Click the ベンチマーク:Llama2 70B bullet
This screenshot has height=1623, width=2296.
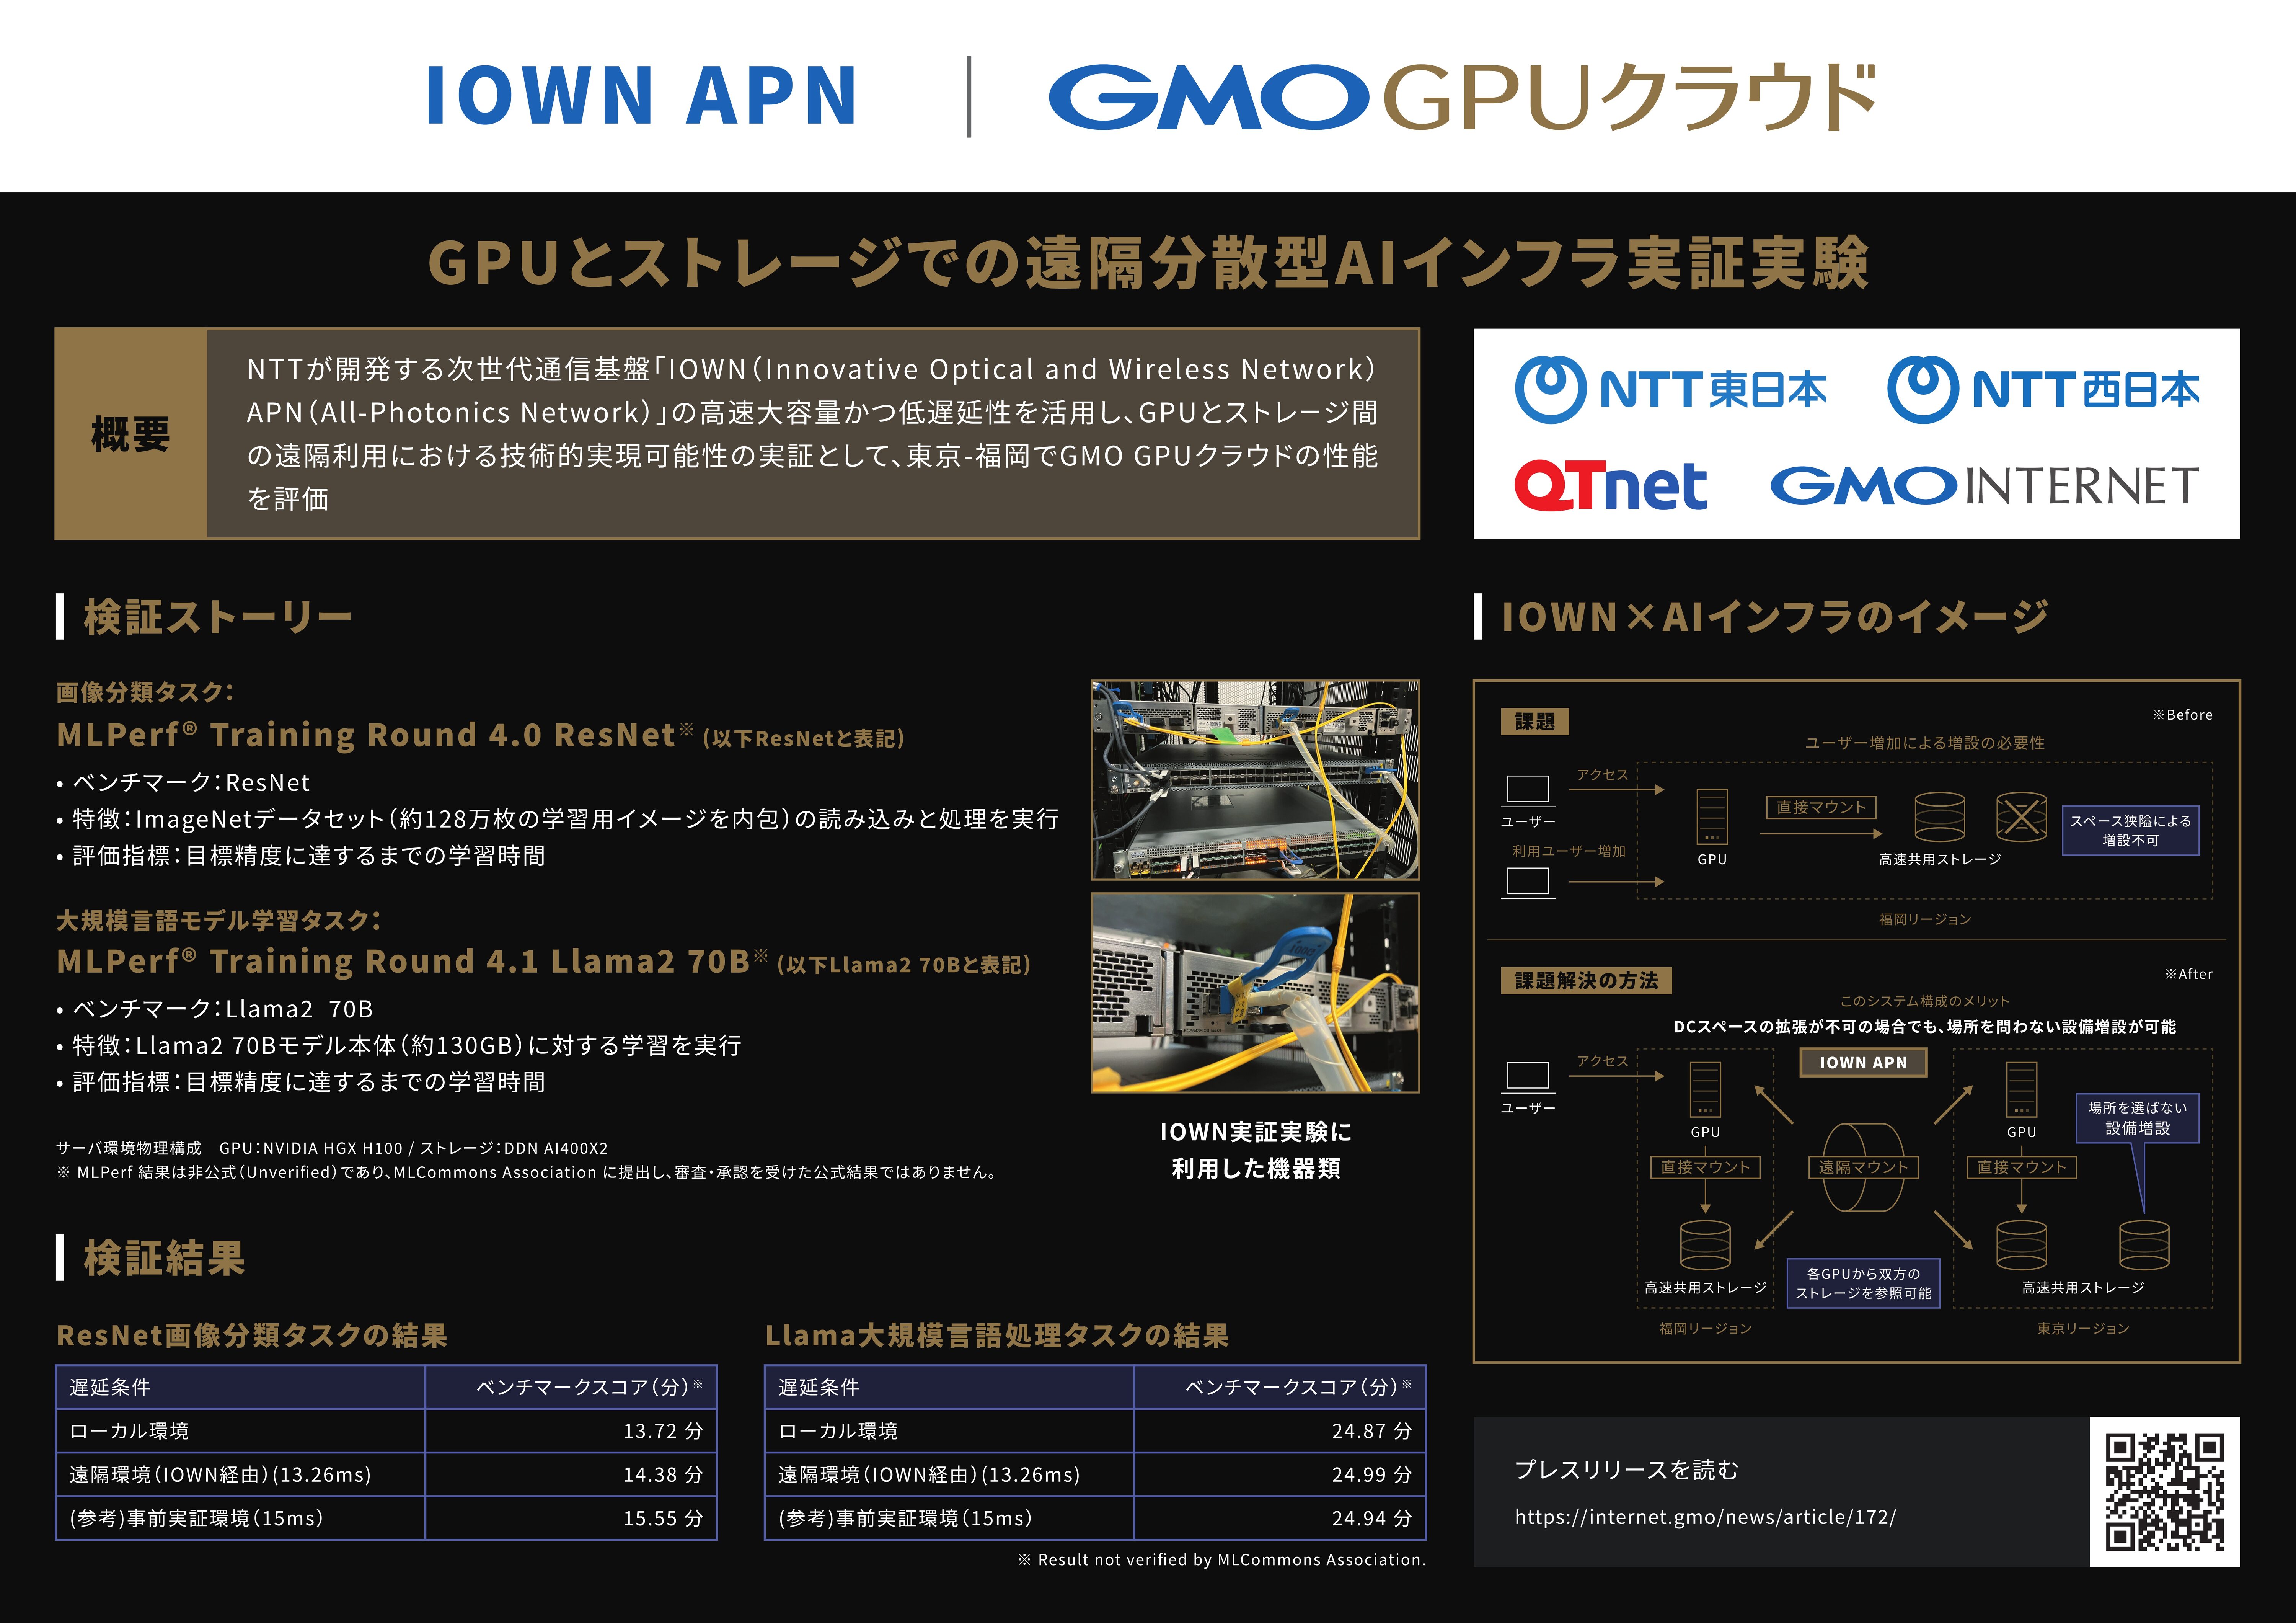point(215,1008)
